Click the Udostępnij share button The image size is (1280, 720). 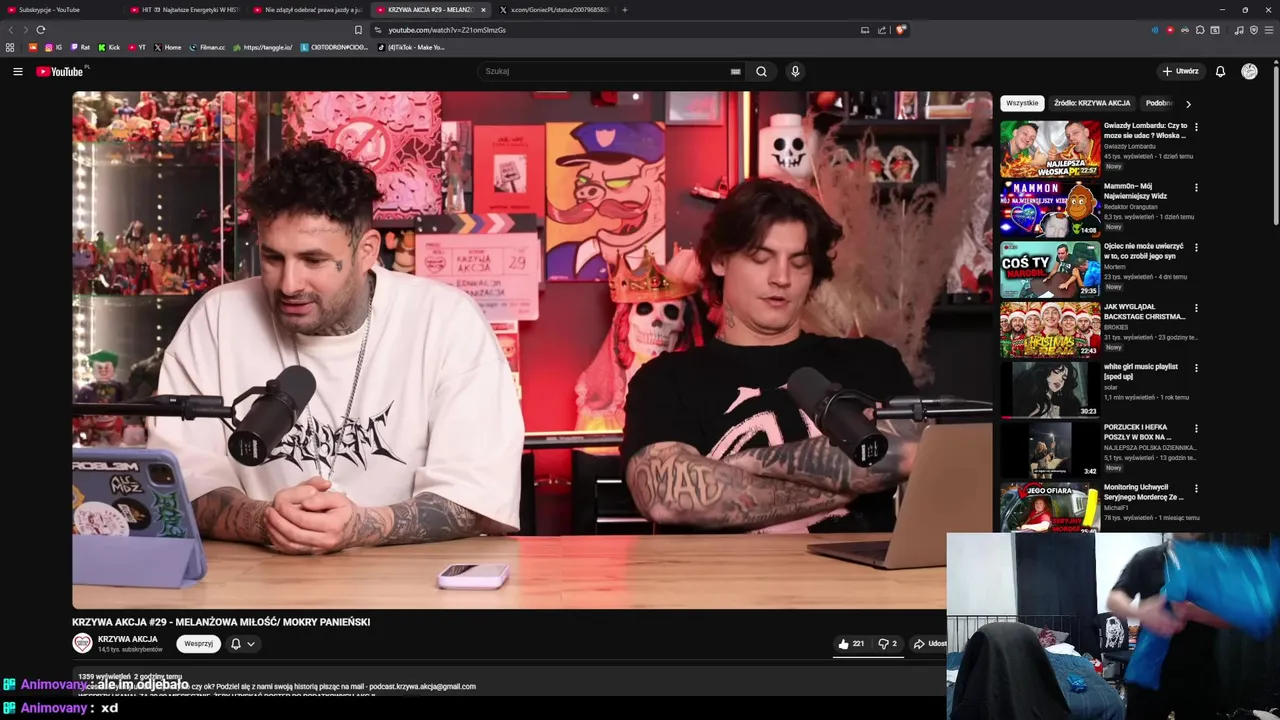pos(928,644)
